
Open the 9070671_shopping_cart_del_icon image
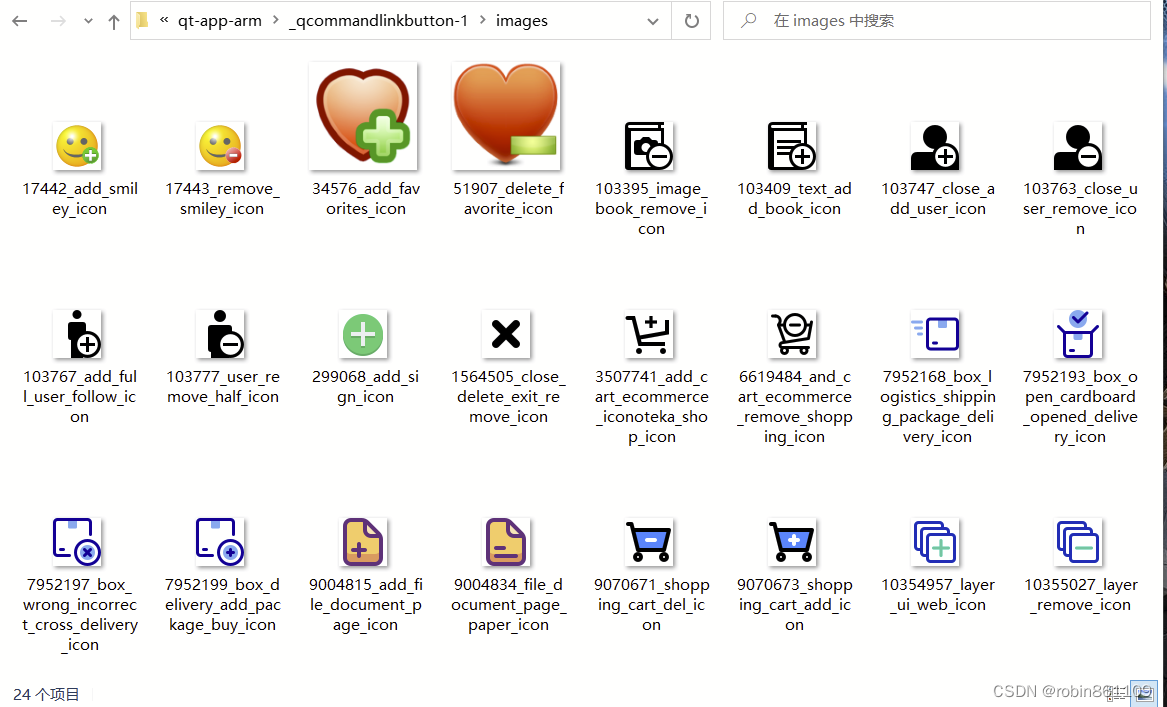(x=650, y=542)
